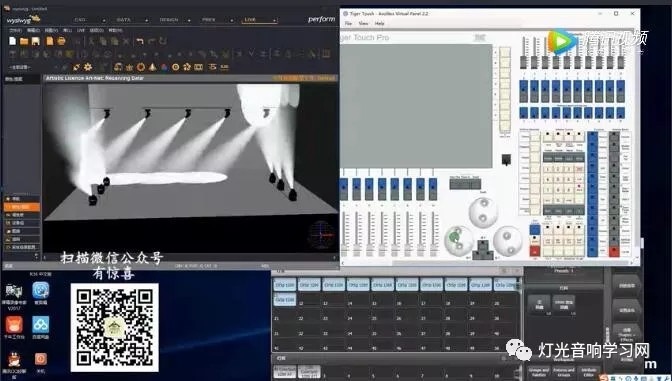
Task: Click the New document icon in wysiwyg toolbar
Action: click(x=12, y=41)
